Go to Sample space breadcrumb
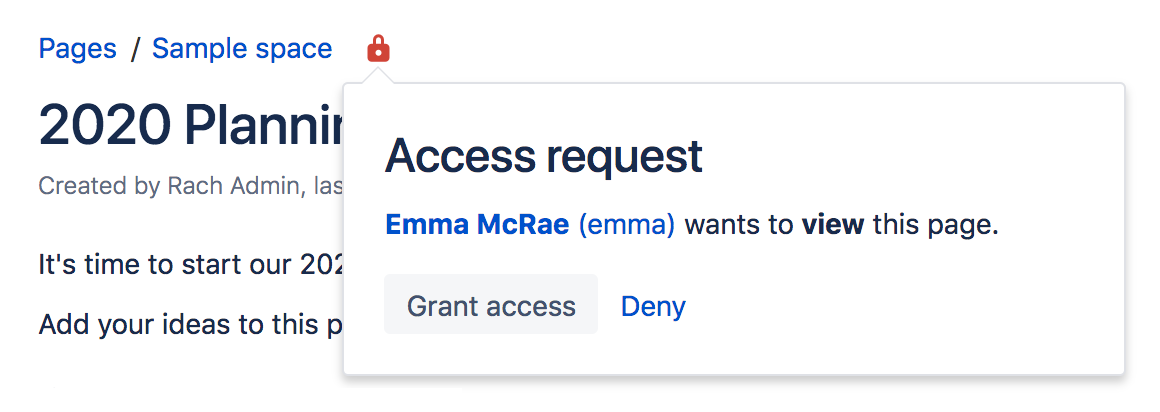This screenshot has width=1160, height=412. pyautogui.click(x=242, y=48)
